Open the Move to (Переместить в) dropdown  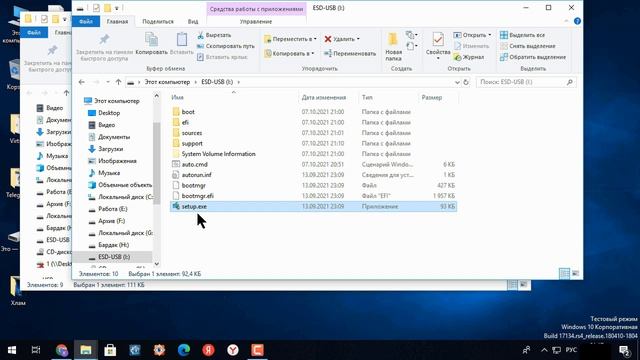tap(290, 39)
